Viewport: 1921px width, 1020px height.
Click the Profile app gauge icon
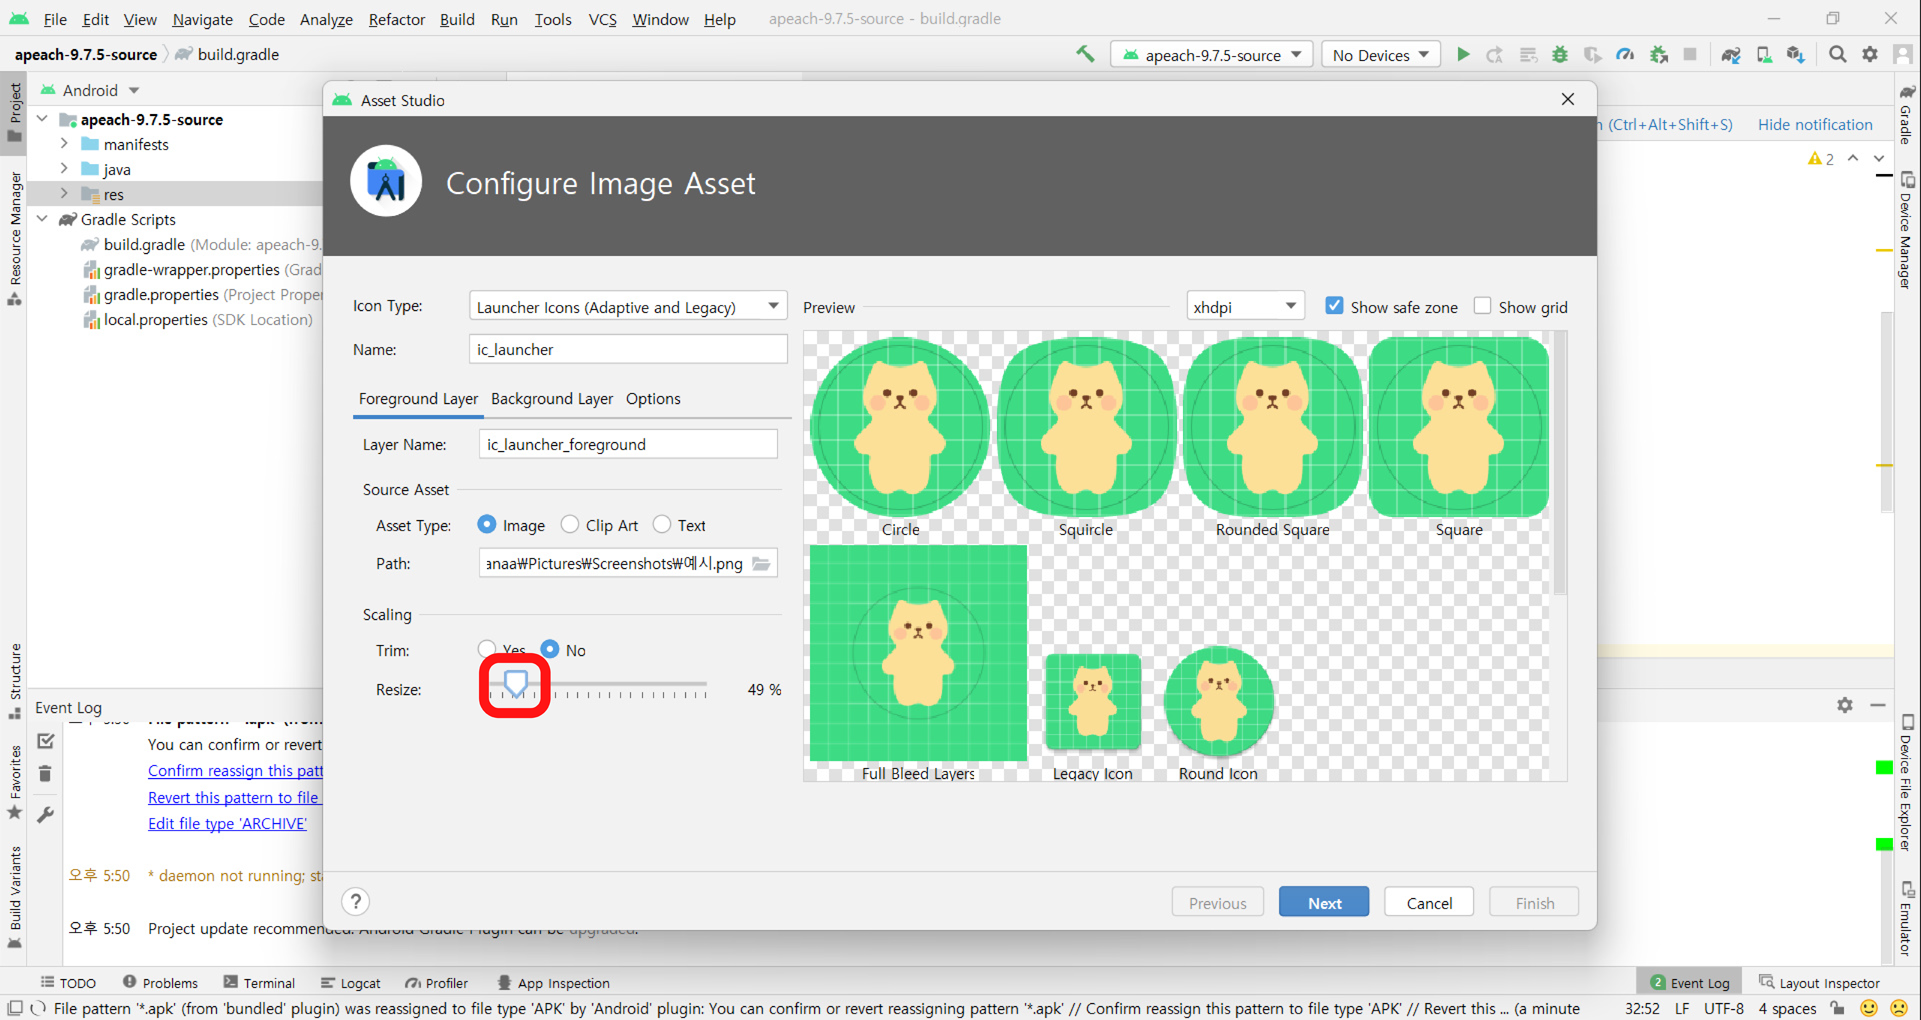click(1625, 54)
